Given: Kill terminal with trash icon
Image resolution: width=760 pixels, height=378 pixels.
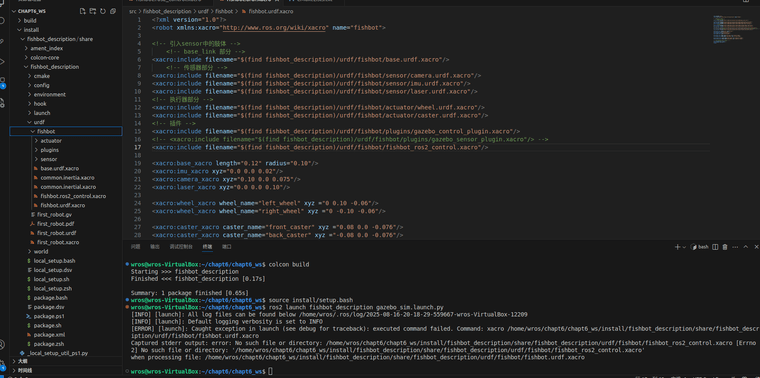Looking at the screenshot, I should (725, 247).
